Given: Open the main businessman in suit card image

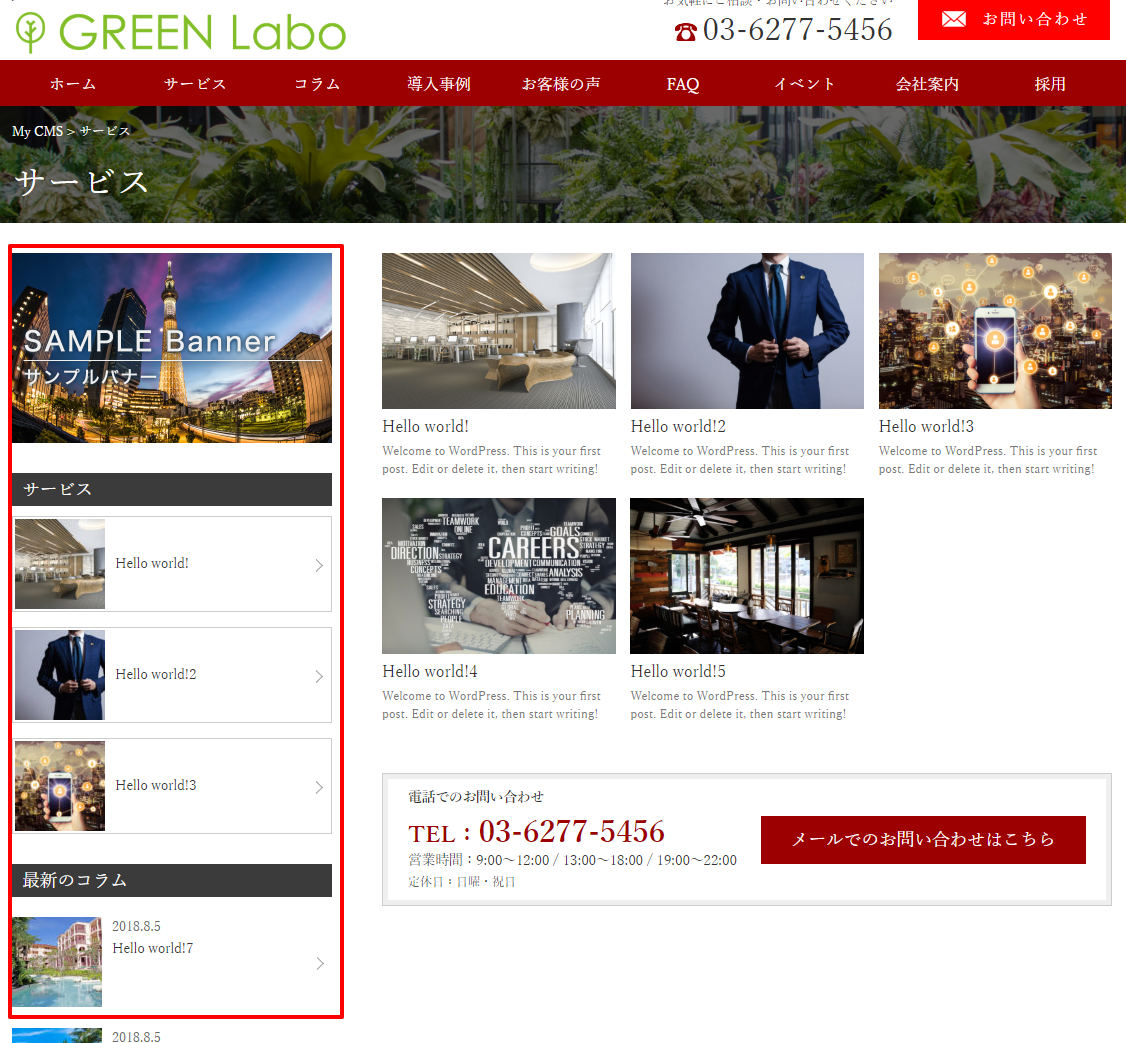Looking at the screenshot, I should pos(747,330).
